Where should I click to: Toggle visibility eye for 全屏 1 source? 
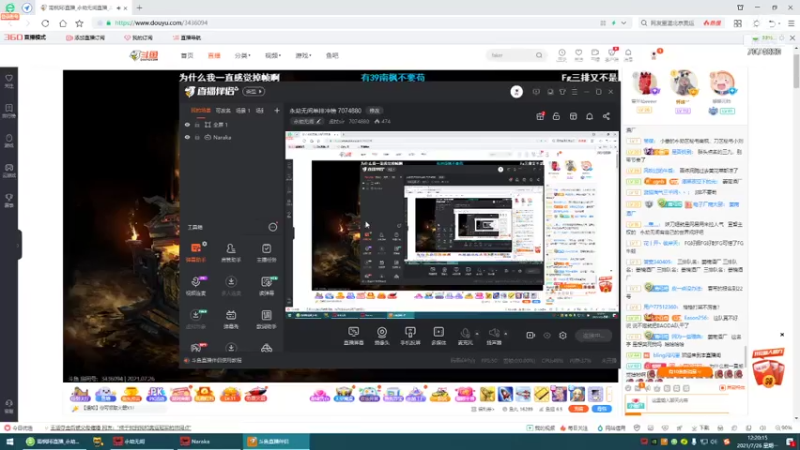(187, 124)
